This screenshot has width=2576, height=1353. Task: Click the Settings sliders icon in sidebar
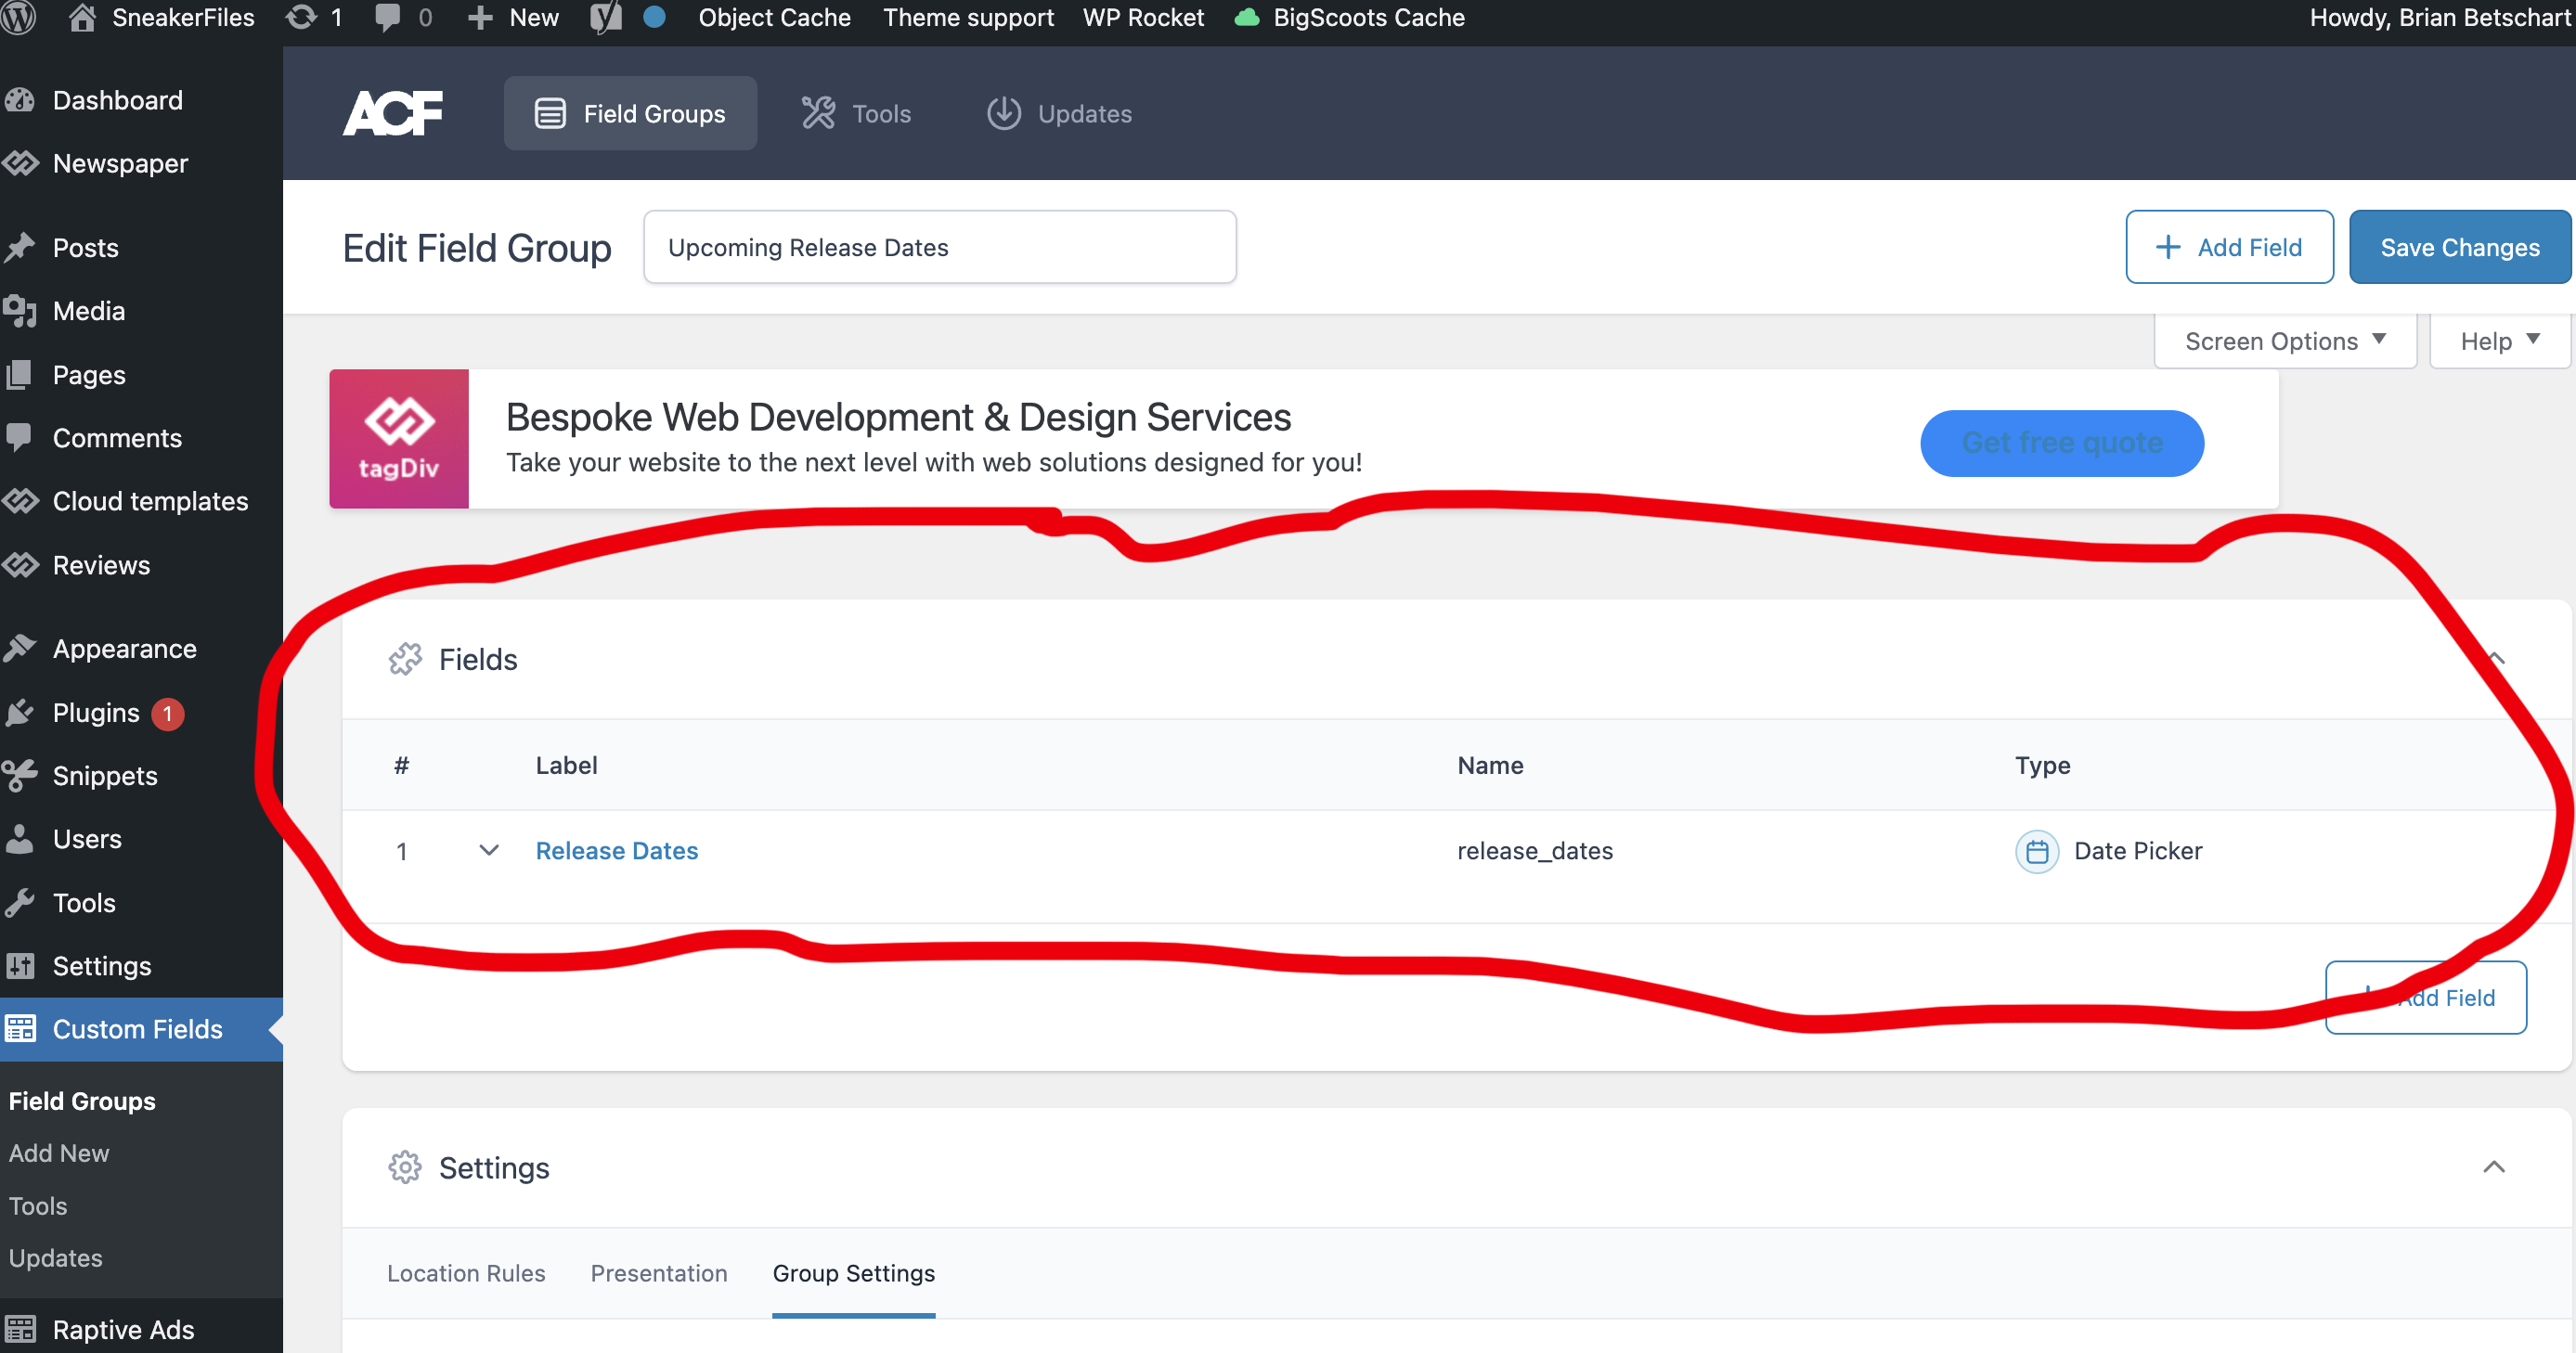pos(20,966)
